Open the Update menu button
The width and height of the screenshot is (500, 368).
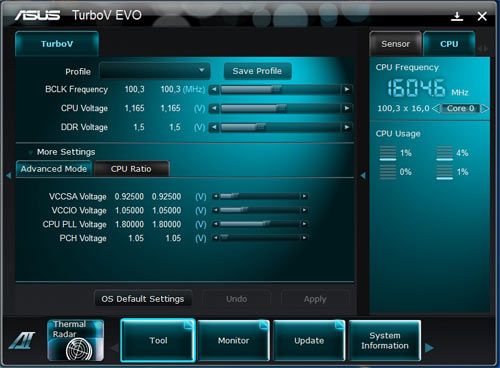(309, 340)
